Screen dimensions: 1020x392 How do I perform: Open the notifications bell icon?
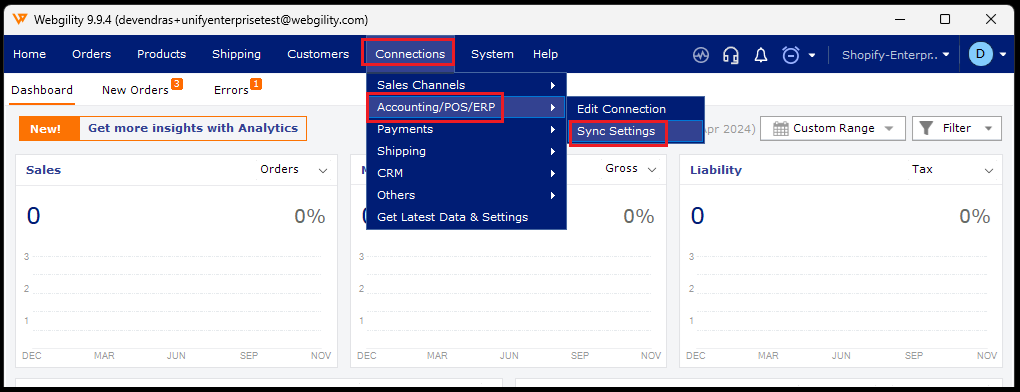pos(760,55)
